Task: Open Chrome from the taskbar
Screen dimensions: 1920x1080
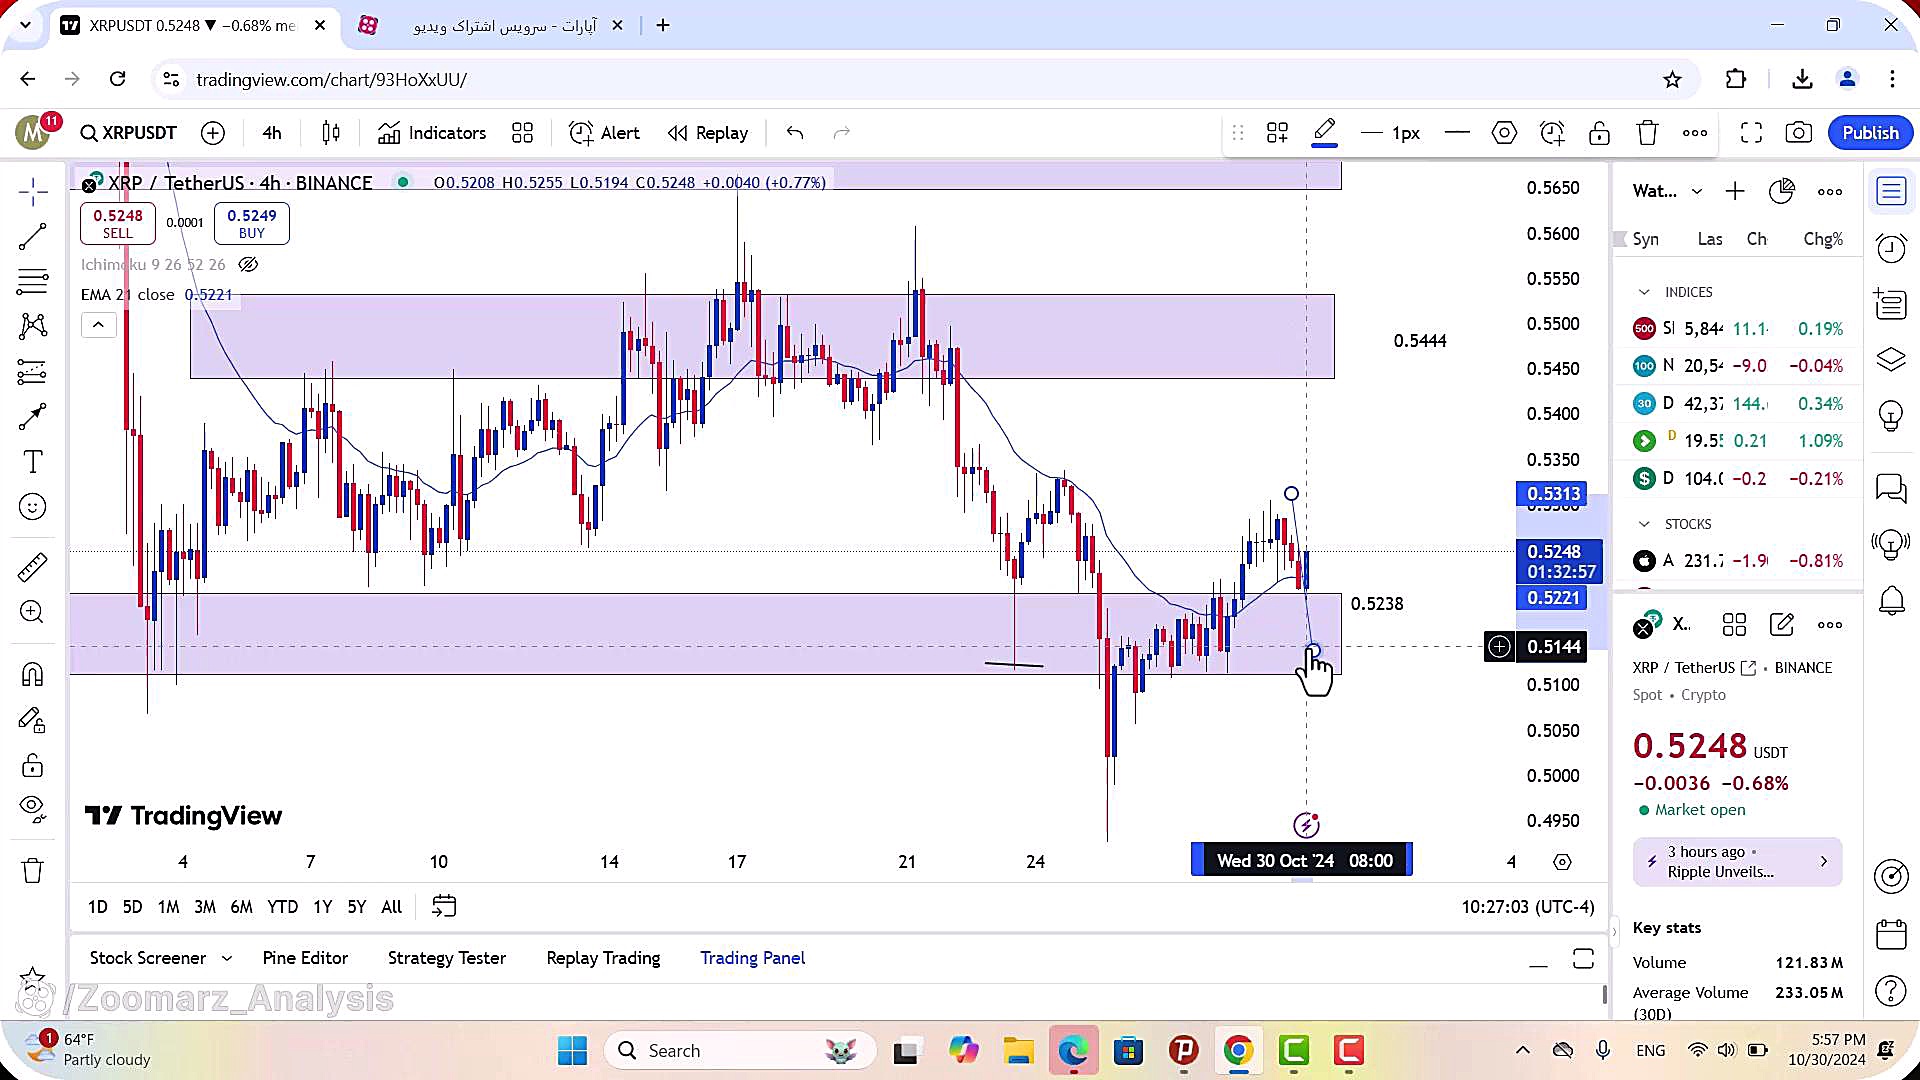Action: tap(1238, 1051)
